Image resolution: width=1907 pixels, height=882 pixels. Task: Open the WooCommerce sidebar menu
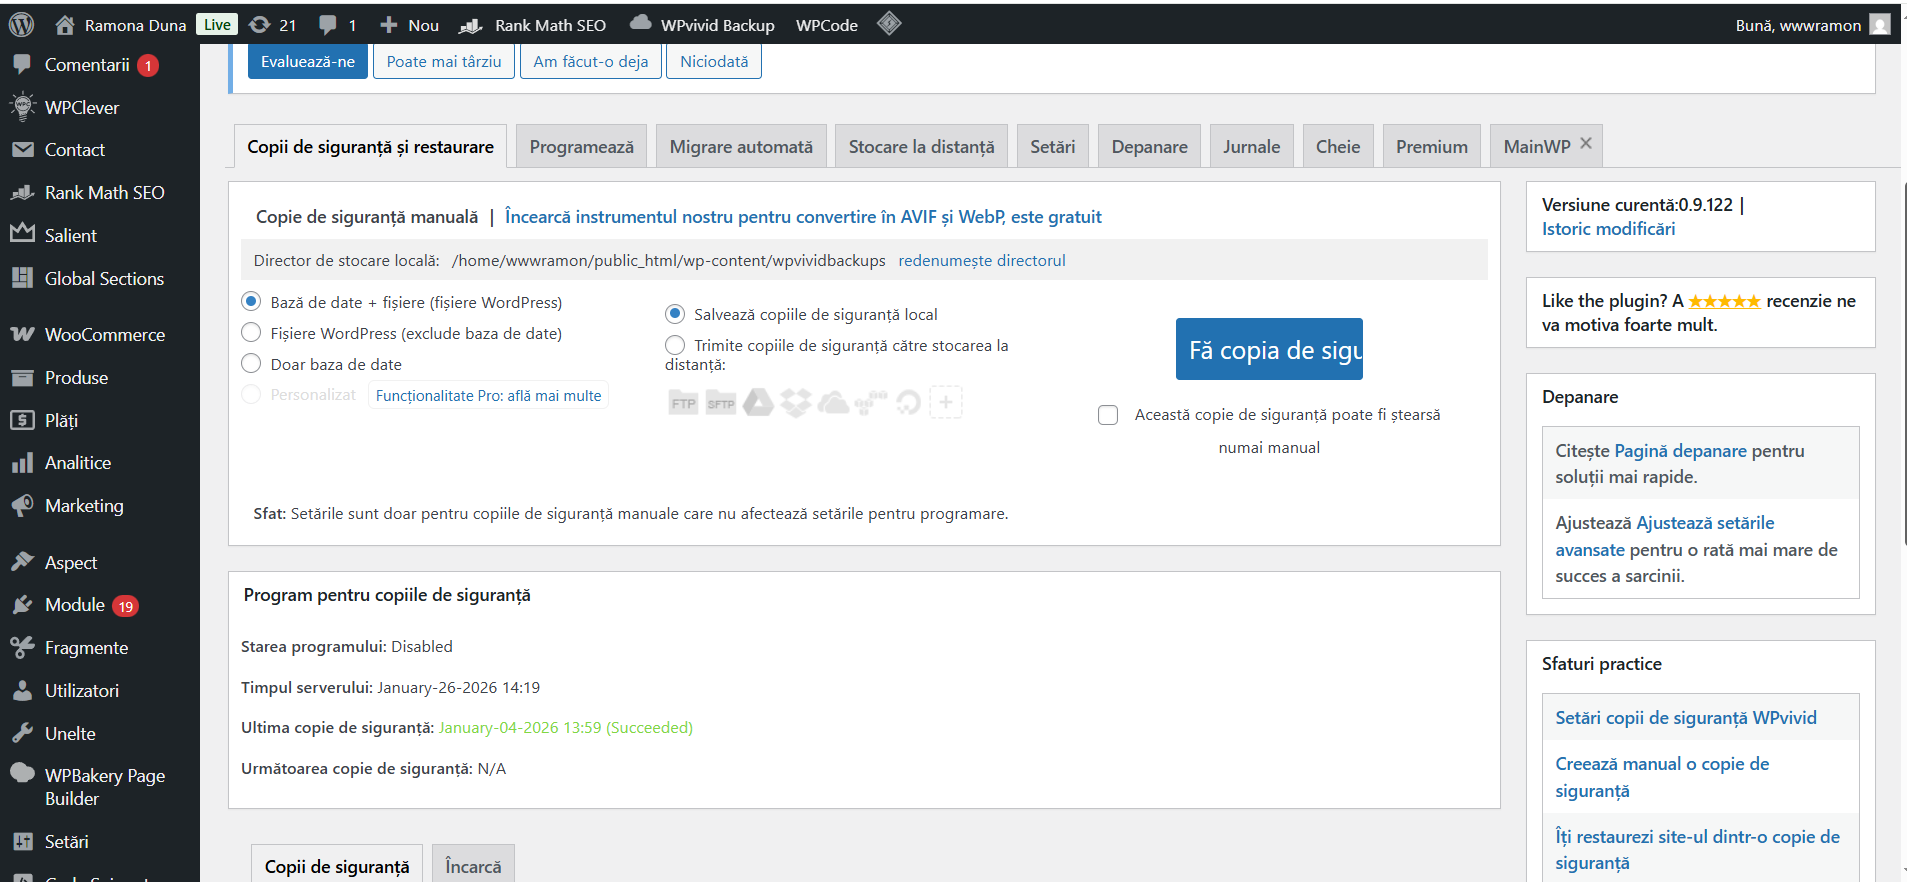coord(104,335)
